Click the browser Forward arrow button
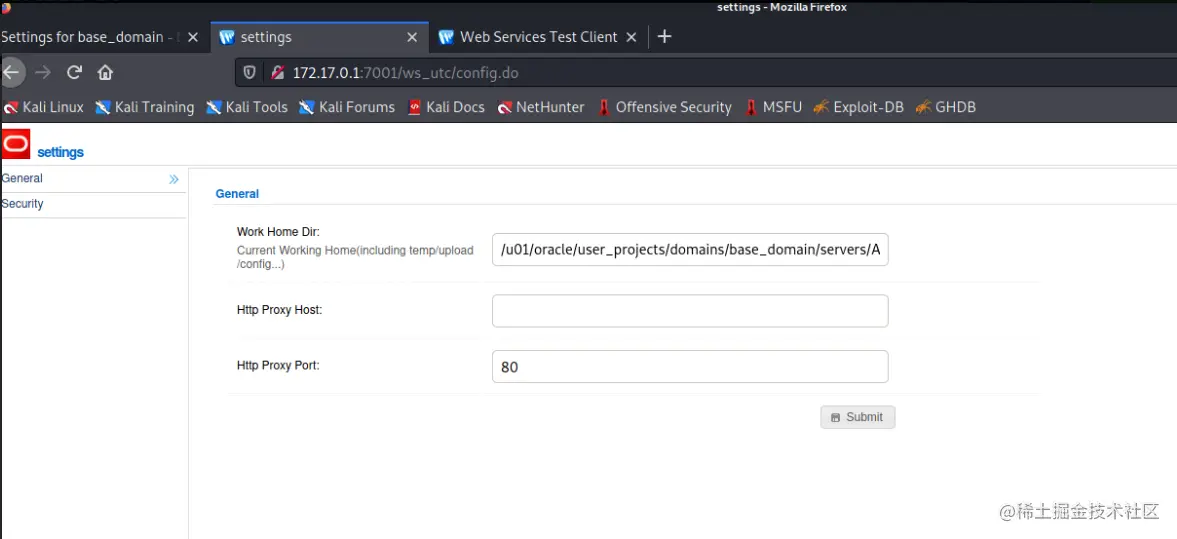Viewport: 1177px width, 539px height. [x=43, y=73]
